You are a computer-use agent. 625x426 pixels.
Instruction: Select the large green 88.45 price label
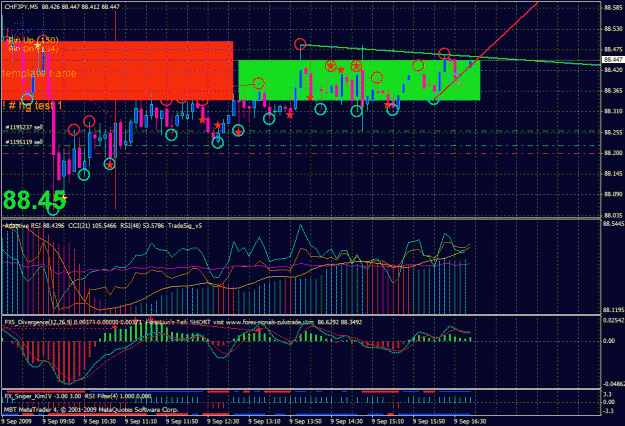(33, 200)
